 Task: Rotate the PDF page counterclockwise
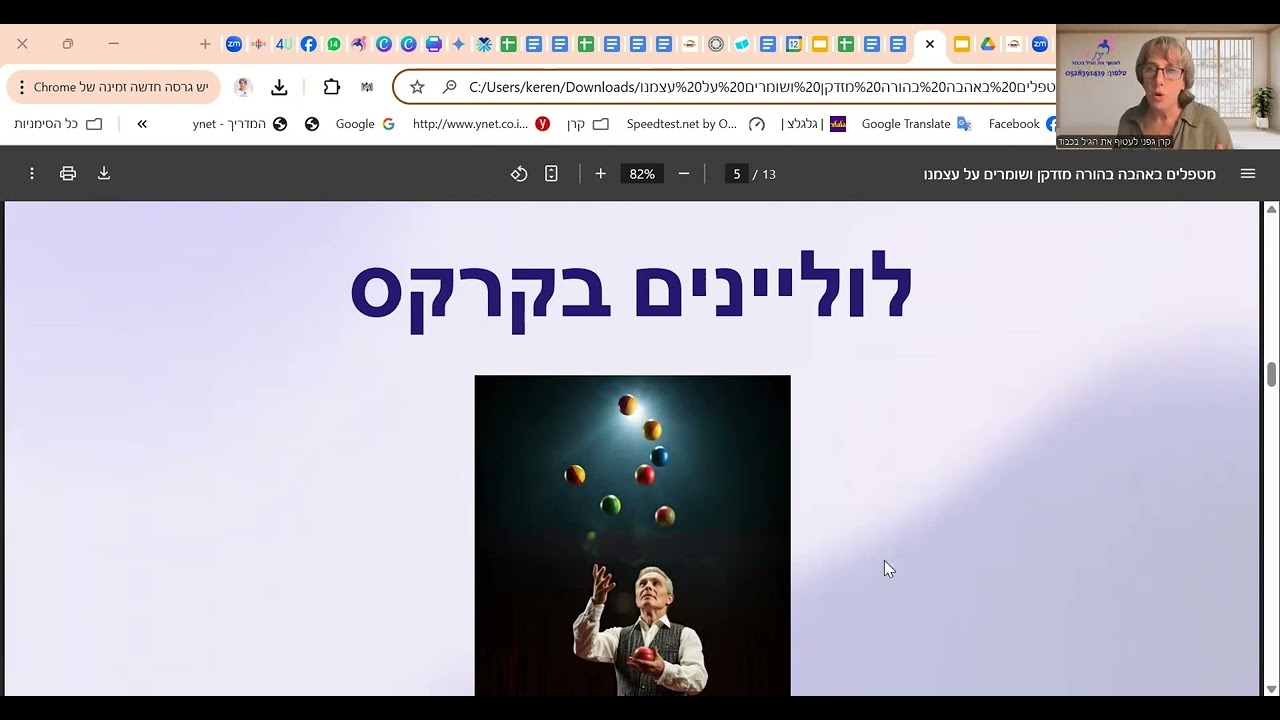coord(519,174)
